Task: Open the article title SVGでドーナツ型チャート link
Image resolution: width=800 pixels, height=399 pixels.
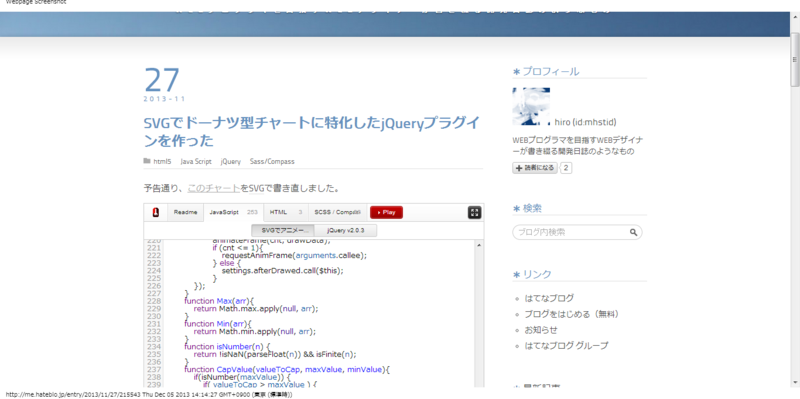Action: (x=311, y=131)
